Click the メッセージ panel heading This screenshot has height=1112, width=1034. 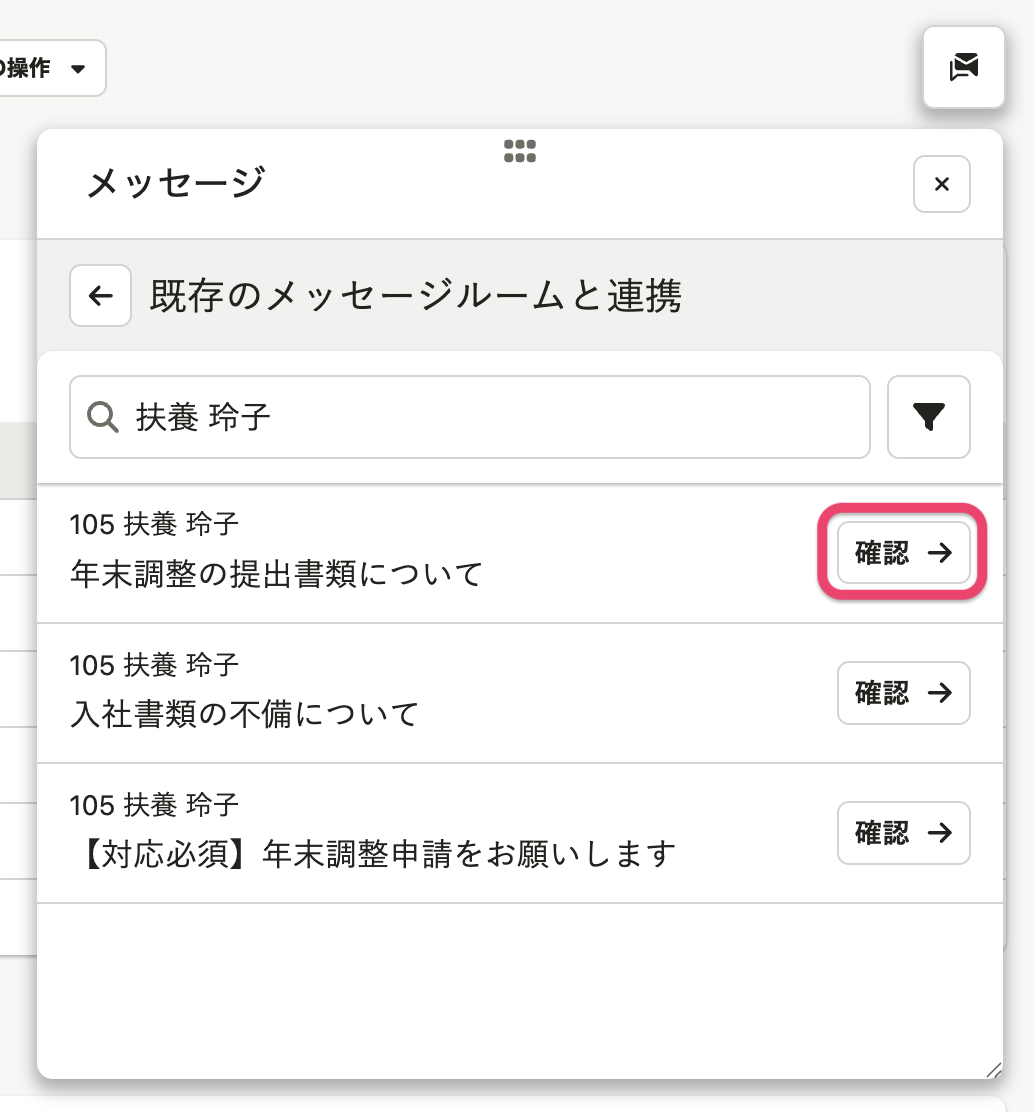(176, 184)
